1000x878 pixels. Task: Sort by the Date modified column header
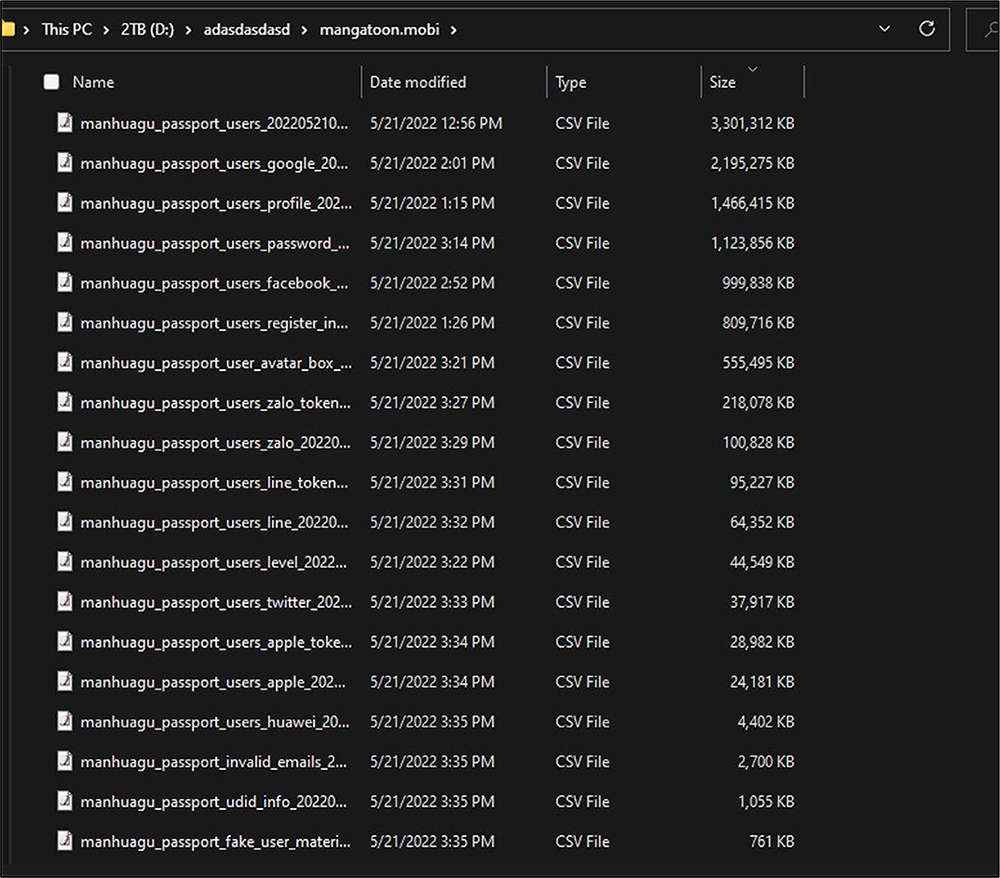point(418,82)
